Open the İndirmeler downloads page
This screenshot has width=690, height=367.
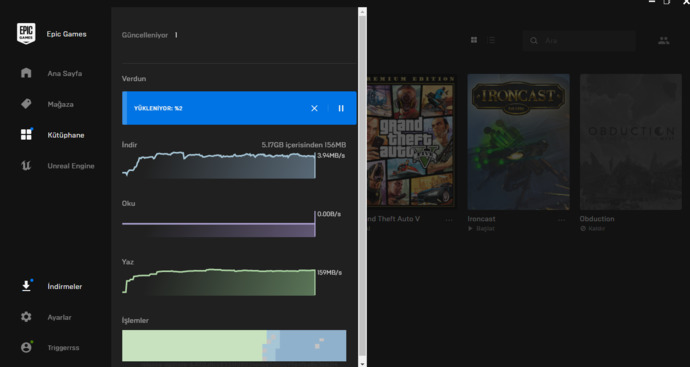pyautogui.click(x=65, y=286)
